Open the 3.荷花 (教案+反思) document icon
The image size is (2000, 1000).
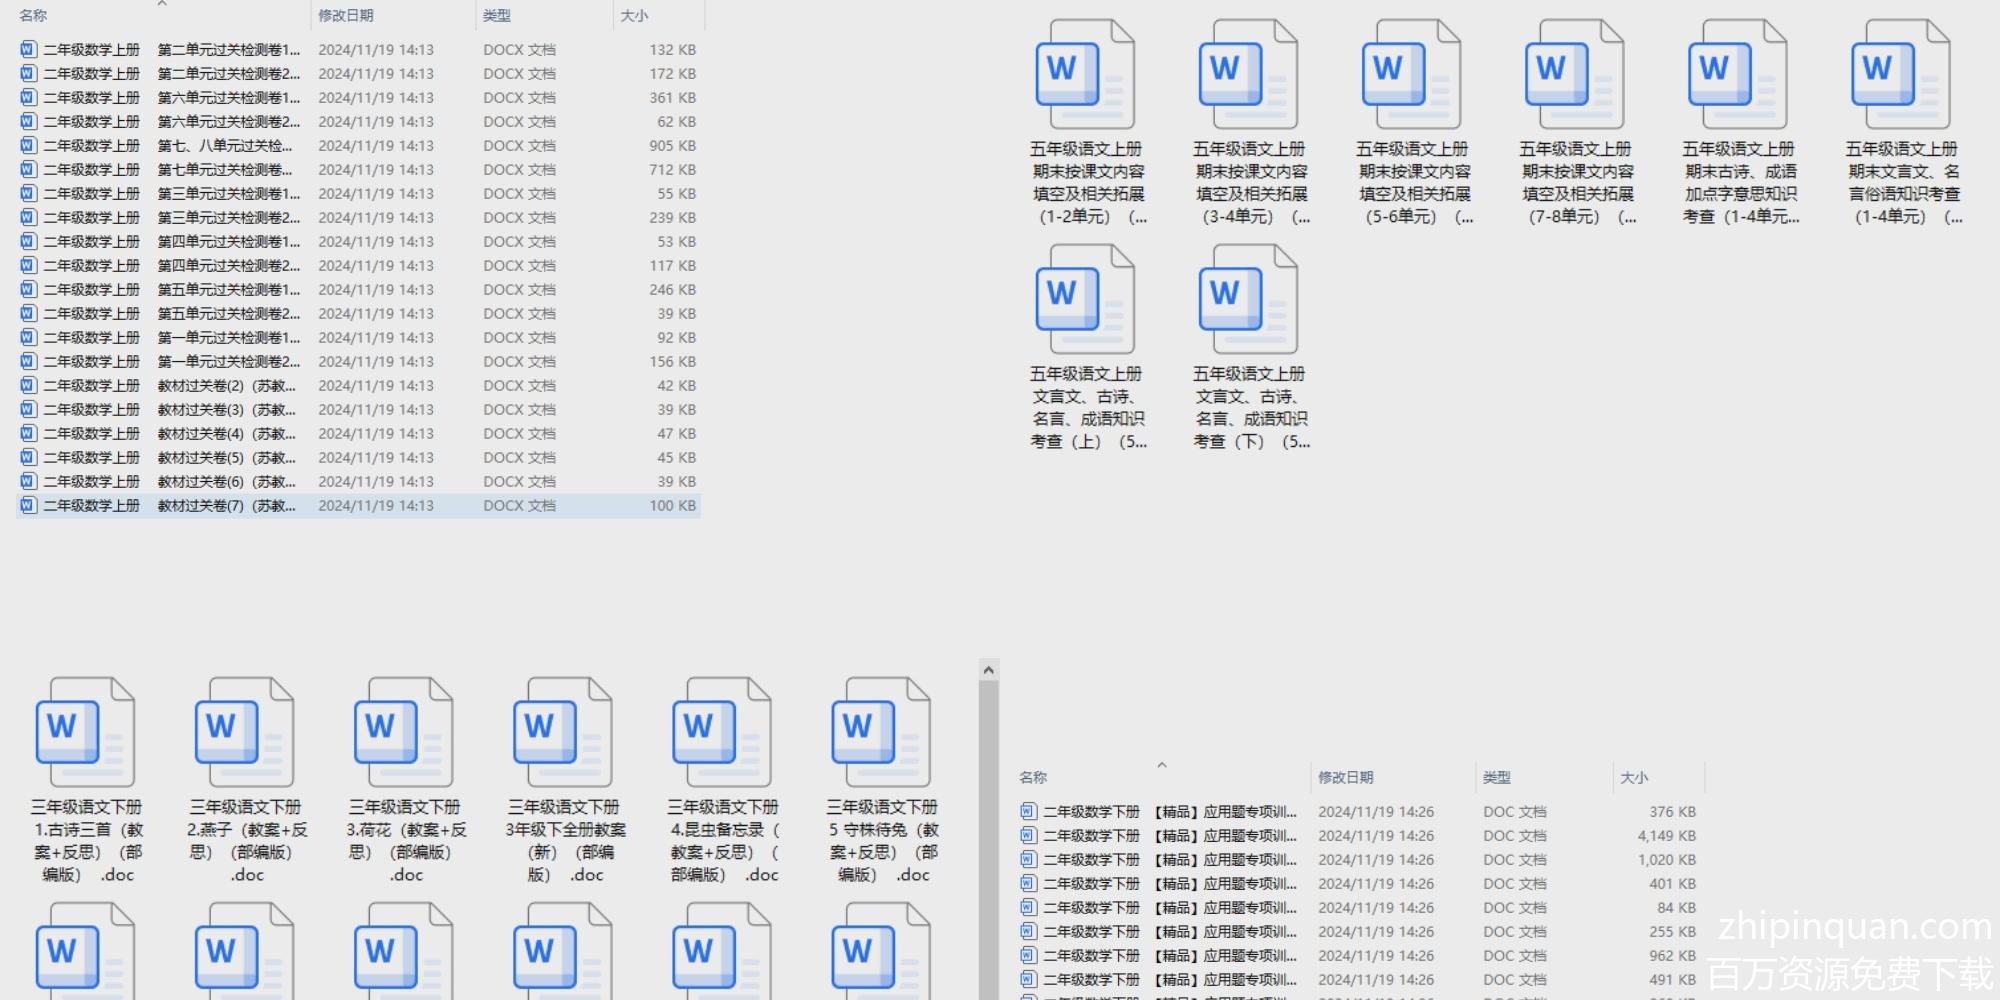[x=403, y=733]
